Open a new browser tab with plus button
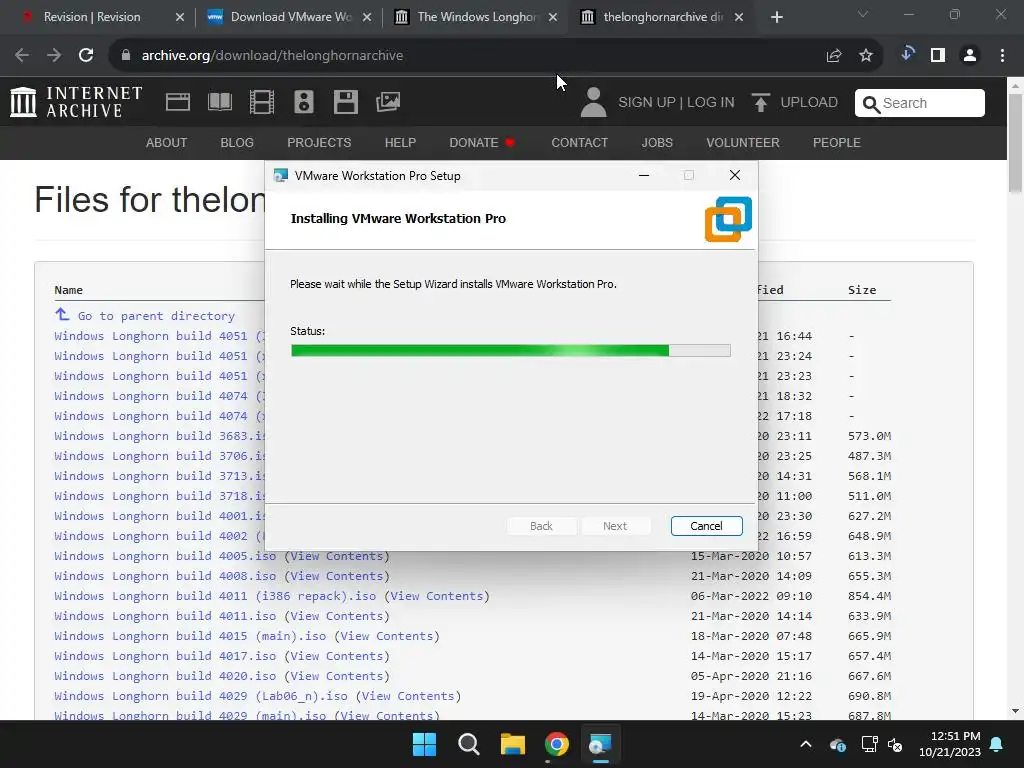This screenshot has width=1024, height=768. coord(776,17)
